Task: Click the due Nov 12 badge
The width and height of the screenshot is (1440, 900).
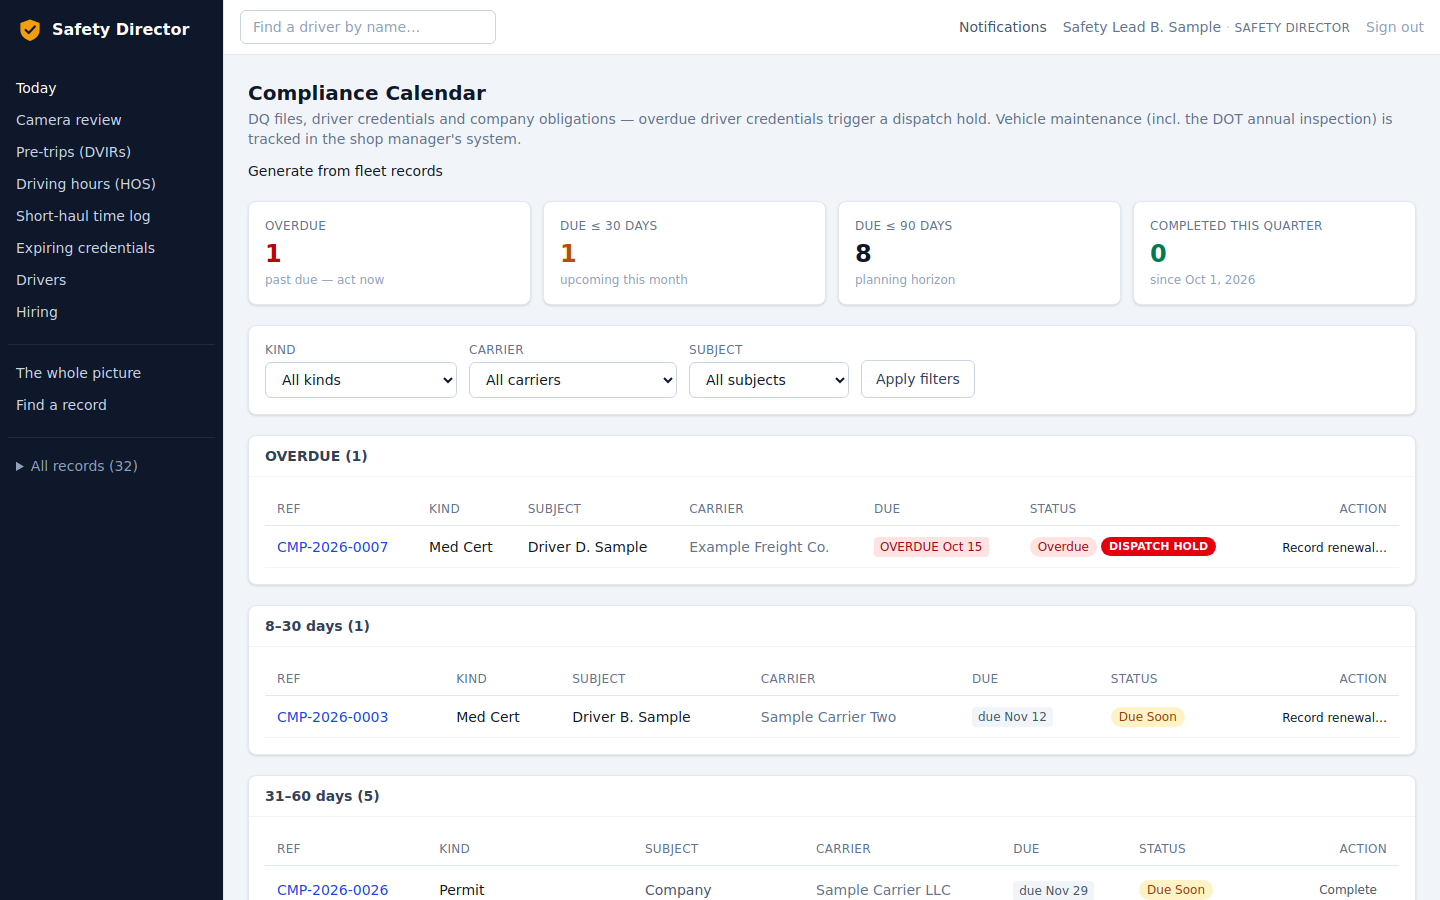Action: 1012,717
